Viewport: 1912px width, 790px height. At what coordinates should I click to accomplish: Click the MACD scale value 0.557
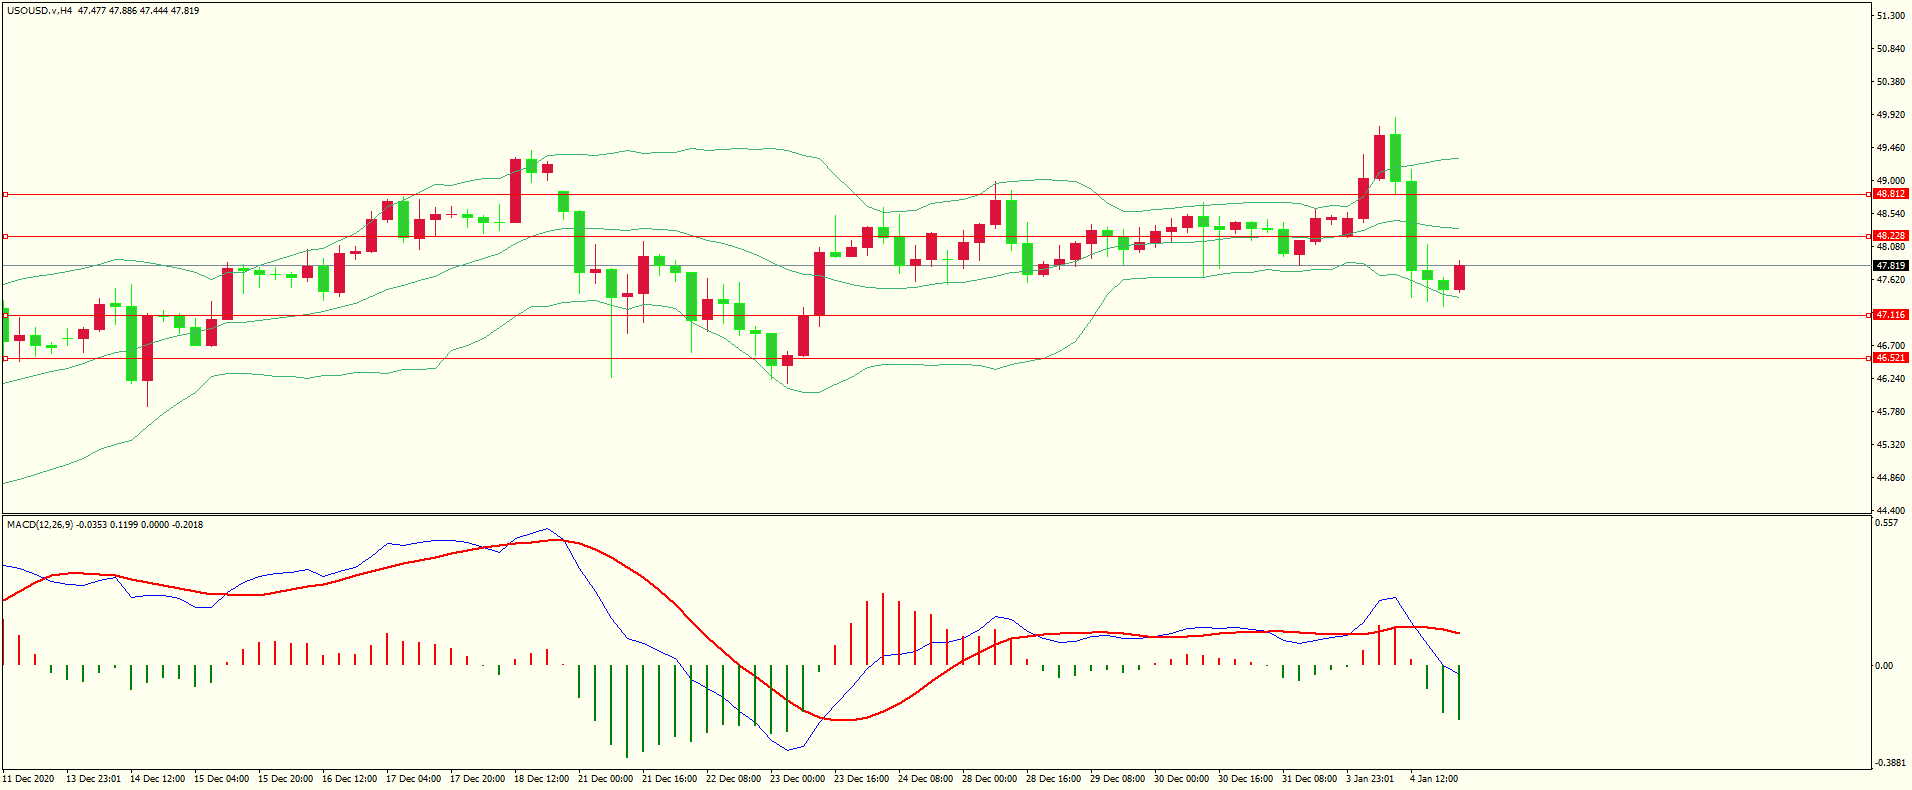coord(1886,523)
